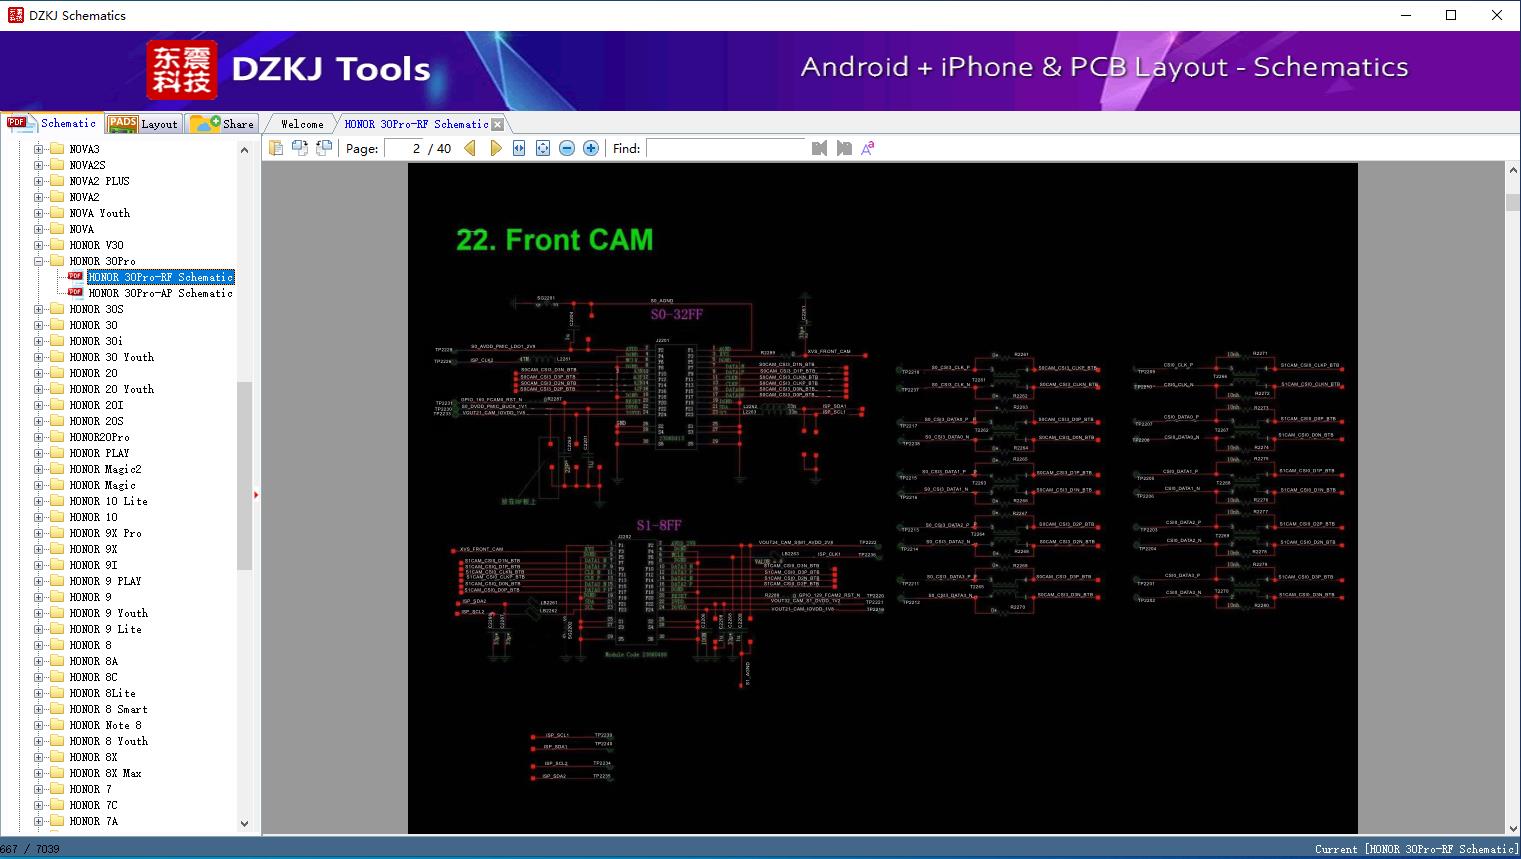This screenshot has height=859, width=1521.
Task: Zoom in using the plus icon
Action: click(x=591, y=148)
